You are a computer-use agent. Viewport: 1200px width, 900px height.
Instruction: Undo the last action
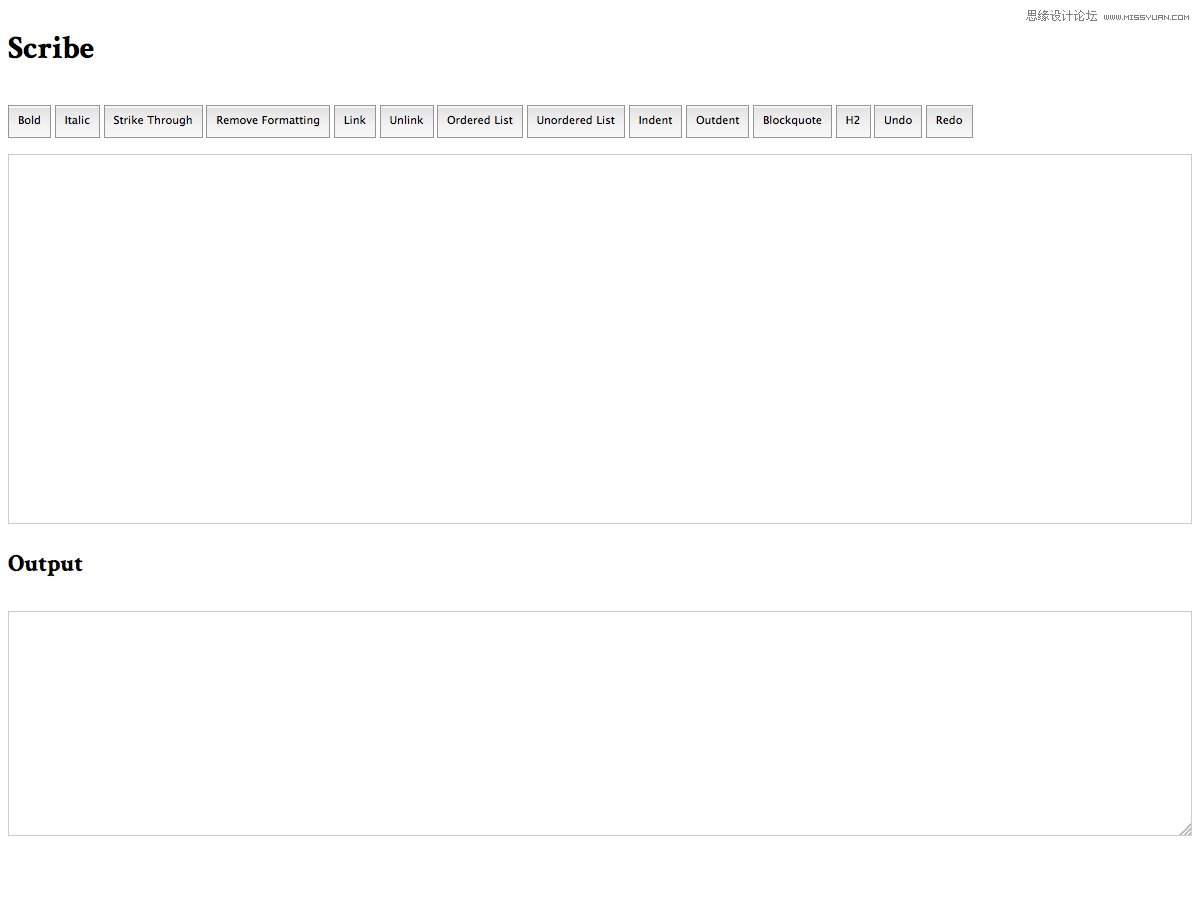coord(898,121)
